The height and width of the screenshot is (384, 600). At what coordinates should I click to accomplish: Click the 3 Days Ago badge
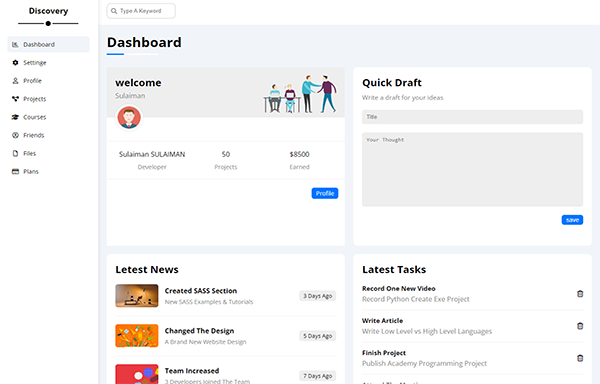pyautogui.click(x=318, y=296)
